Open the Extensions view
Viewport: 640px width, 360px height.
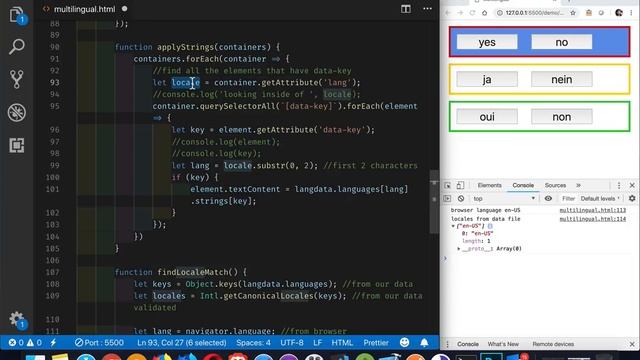tap(16, 145)
